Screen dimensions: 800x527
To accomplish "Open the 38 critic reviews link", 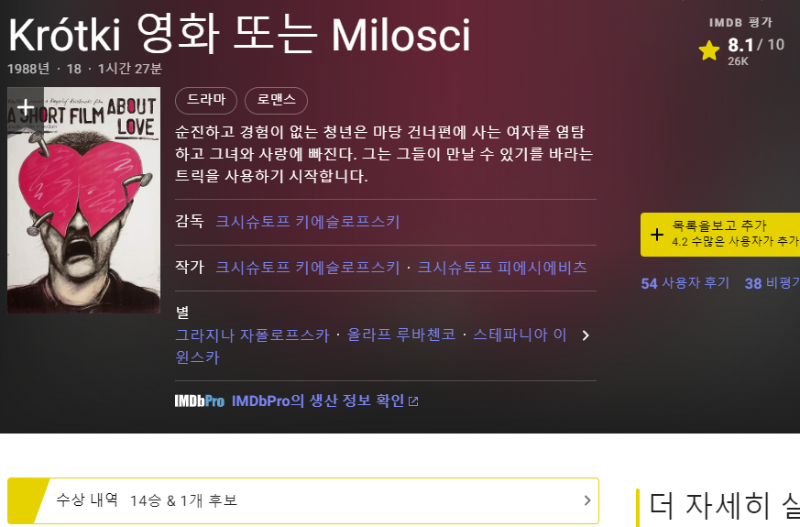I will point(772,283).
